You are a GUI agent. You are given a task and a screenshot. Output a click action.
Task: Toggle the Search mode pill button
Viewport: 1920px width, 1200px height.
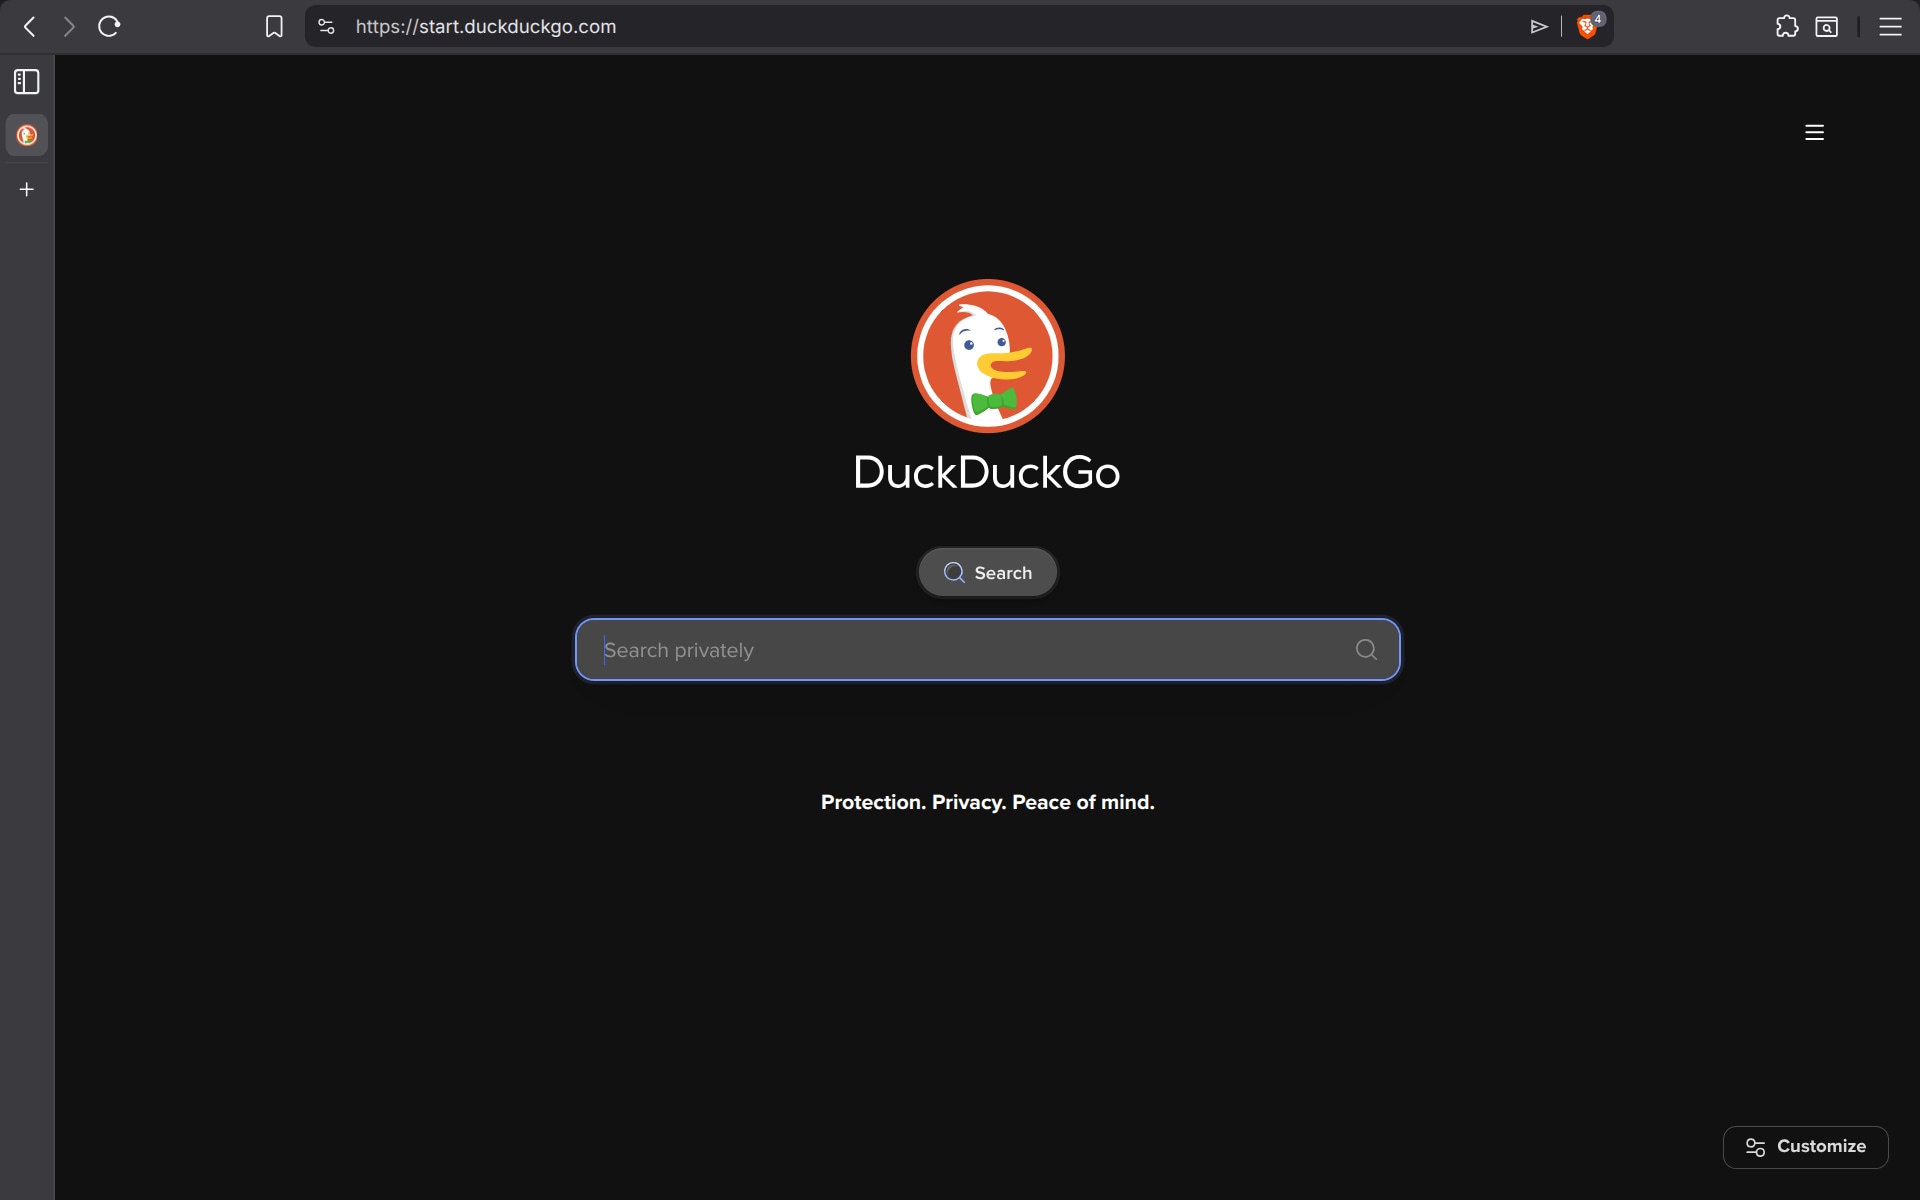tap(987, 572)
